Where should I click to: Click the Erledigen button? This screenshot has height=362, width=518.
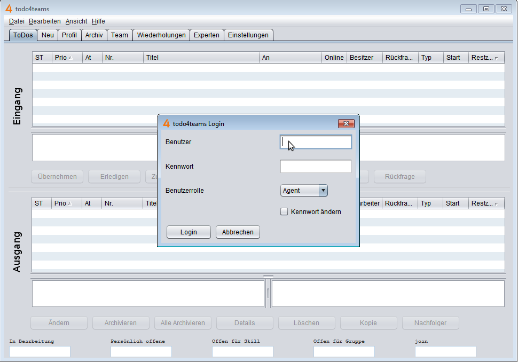(114, 177)
